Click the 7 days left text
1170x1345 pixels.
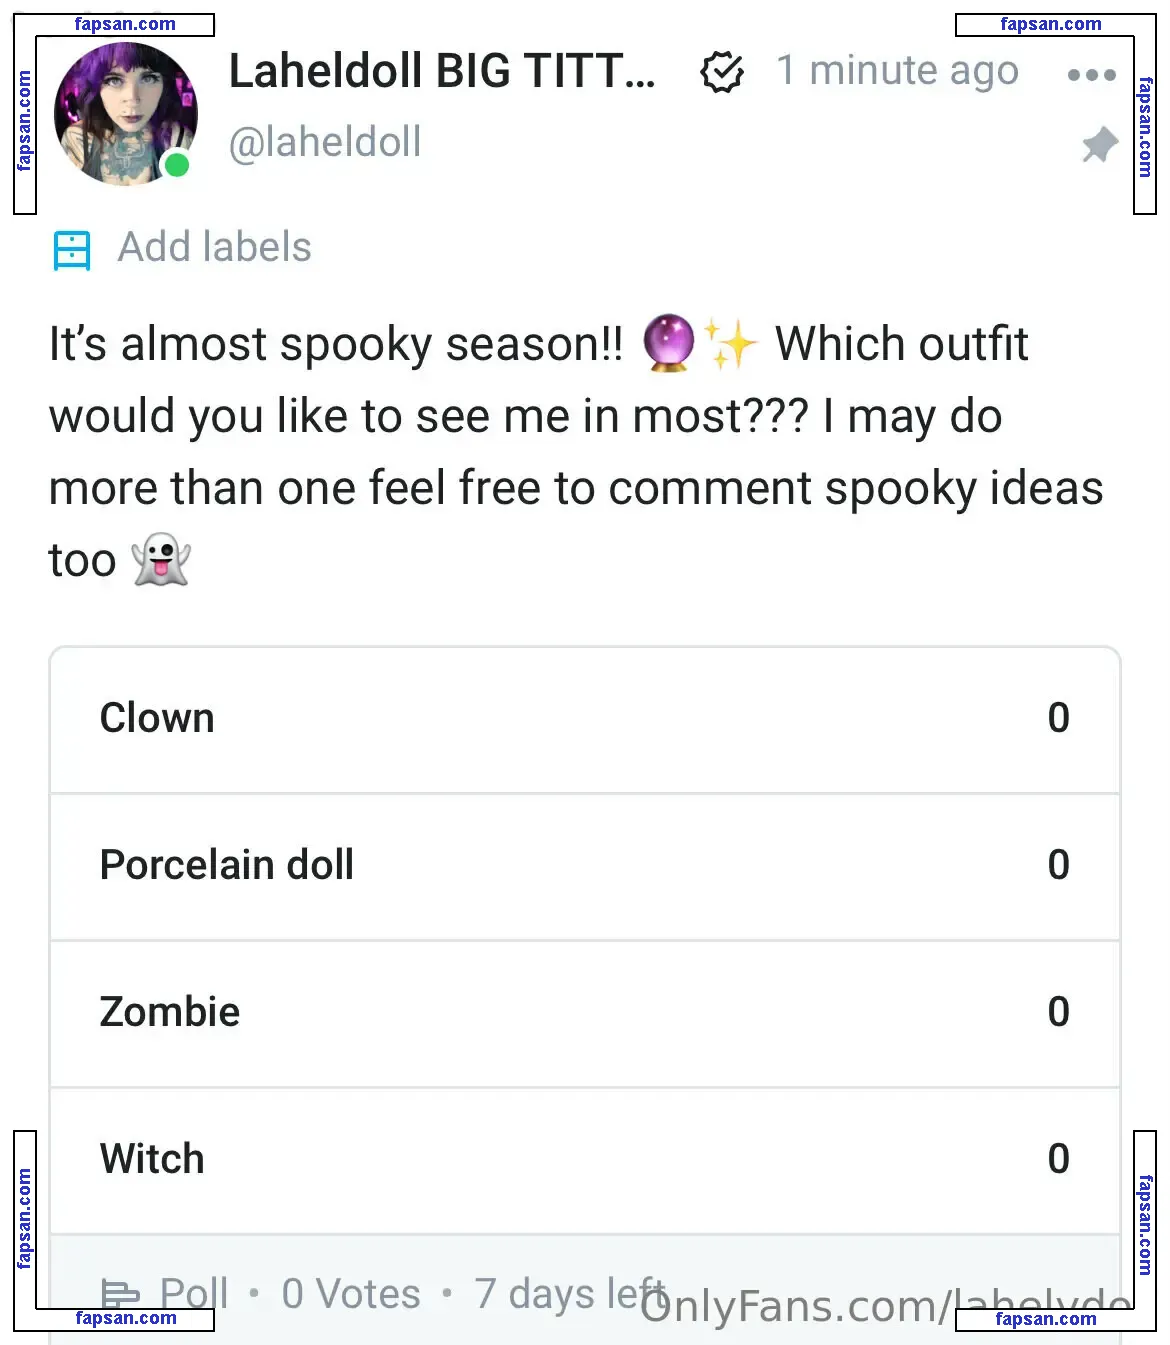pyautogui.click(x=568, y=1293)
